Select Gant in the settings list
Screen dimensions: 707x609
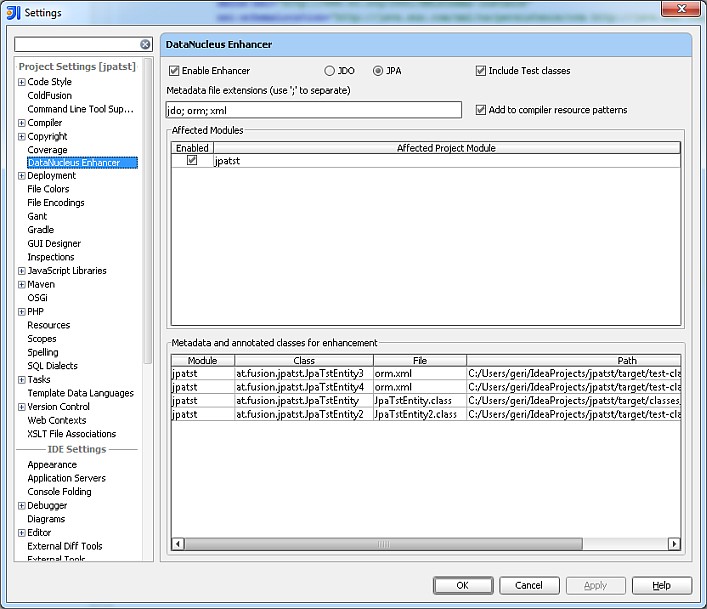point(37,216)
